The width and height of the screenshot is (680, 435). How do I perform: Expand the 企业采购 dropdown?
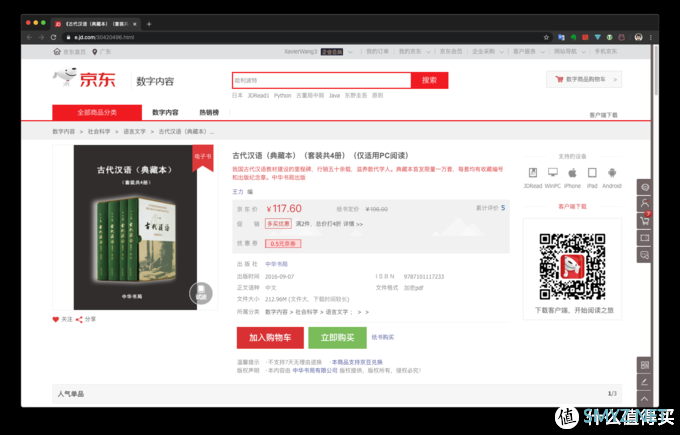click(x=501, y=52)
